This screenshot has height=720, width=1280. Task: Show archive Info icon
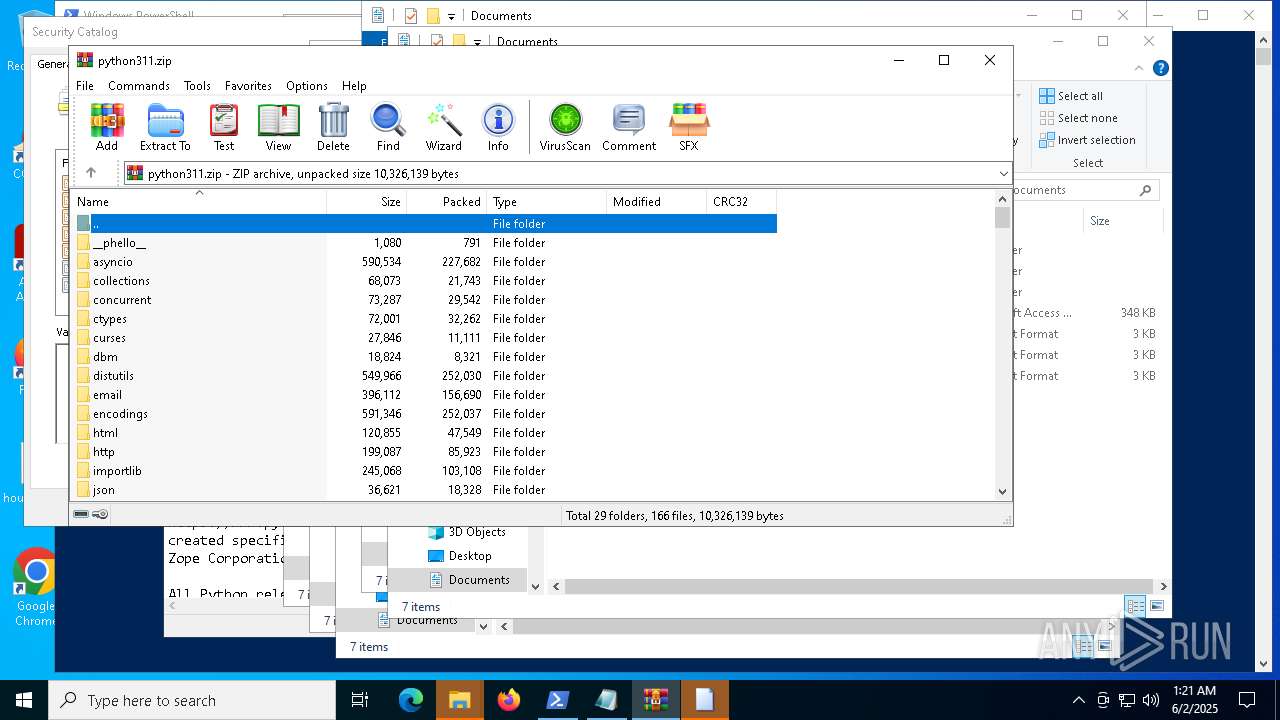498,127
